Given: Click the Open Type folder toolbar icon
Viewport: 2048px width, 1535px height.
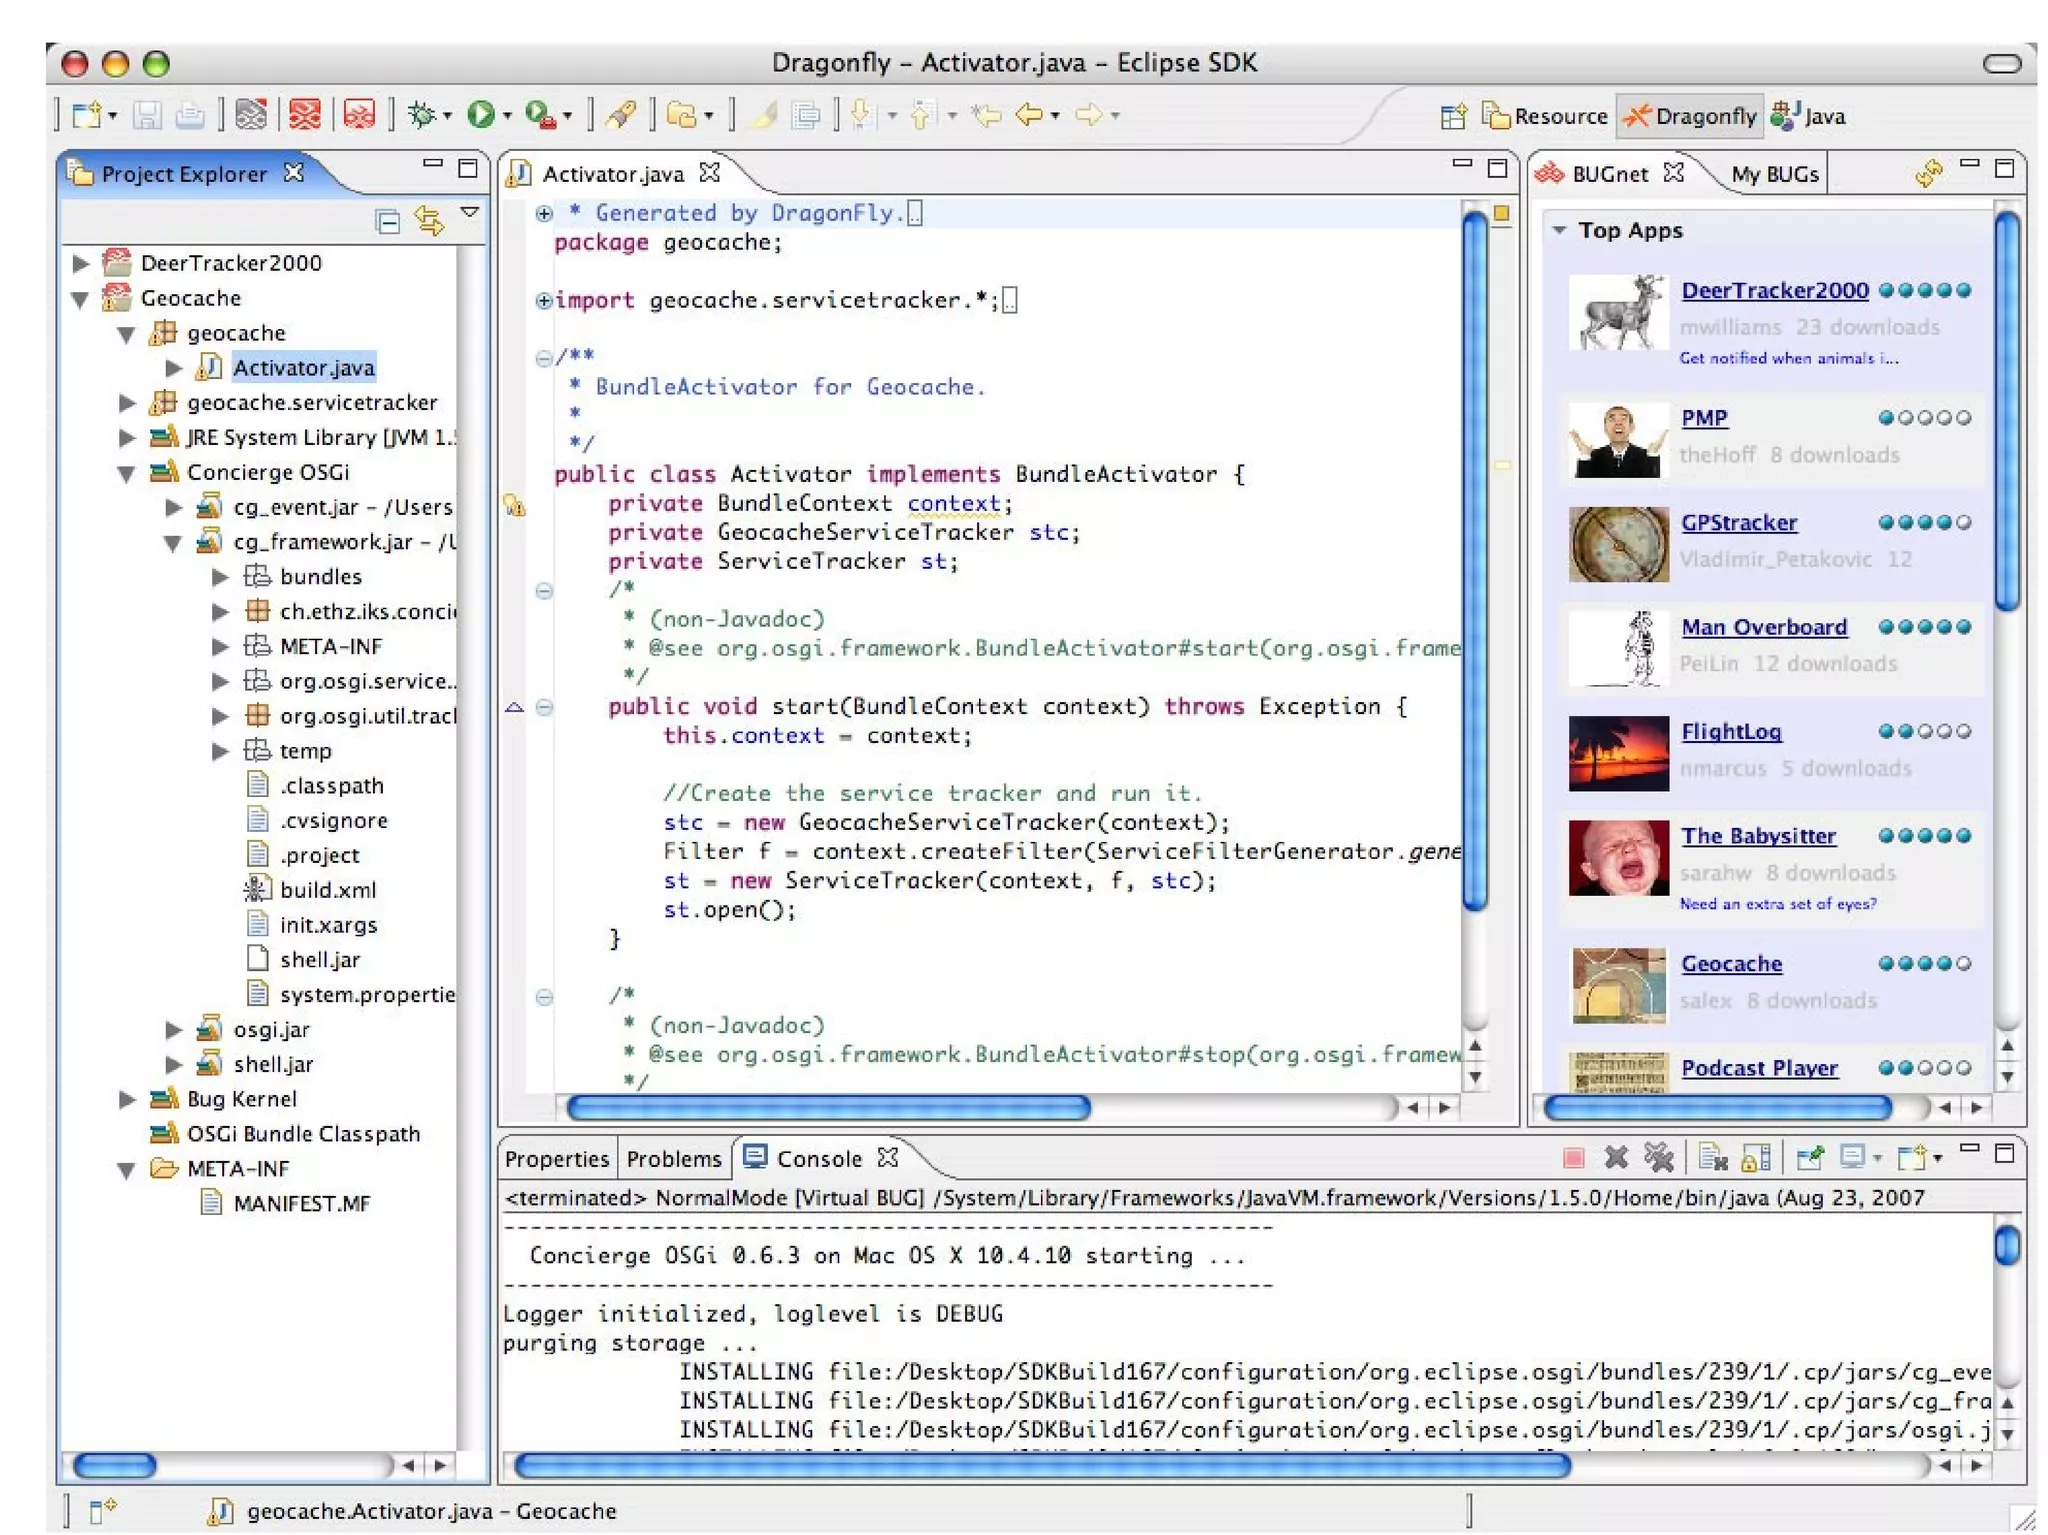Looking at the screenshot, I should (x=681, y=116).
